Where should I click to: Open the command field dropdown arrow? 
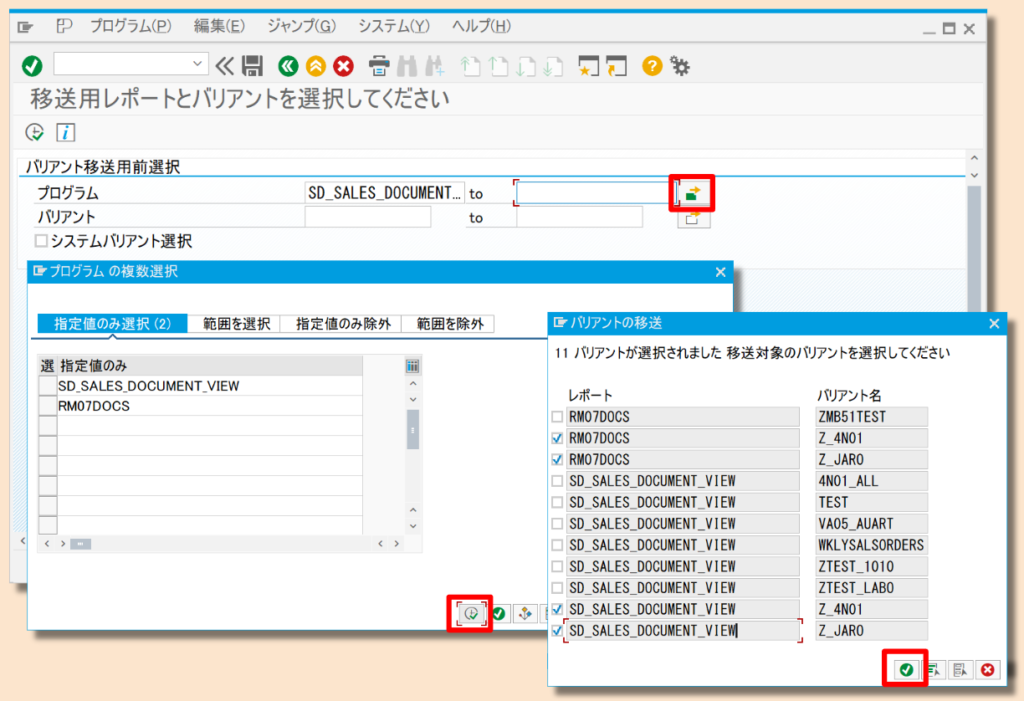pos(197,64)
